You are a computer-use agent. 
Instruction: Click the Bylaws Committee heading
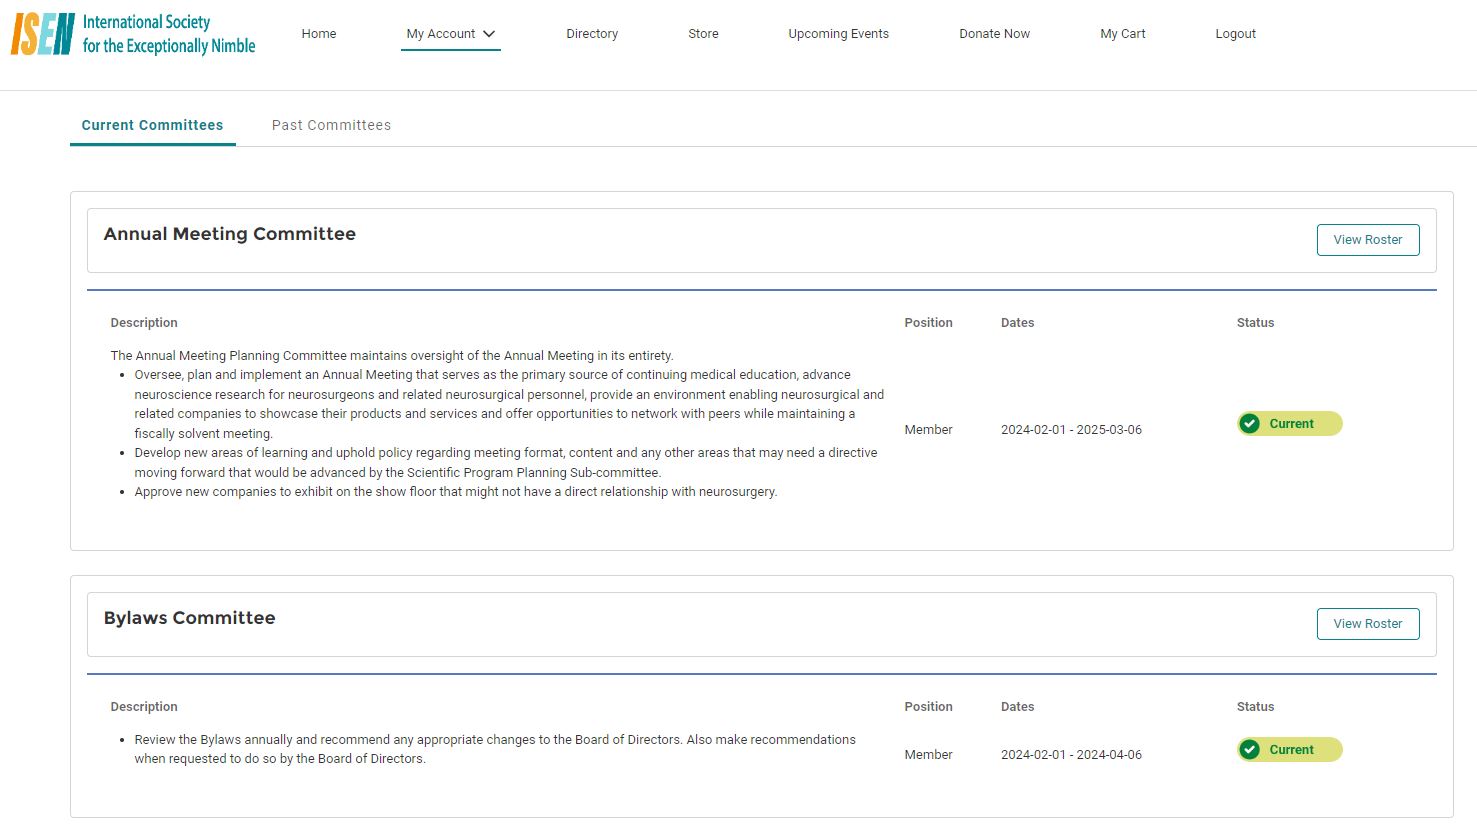pyautogui.click(x=190, y=618)
